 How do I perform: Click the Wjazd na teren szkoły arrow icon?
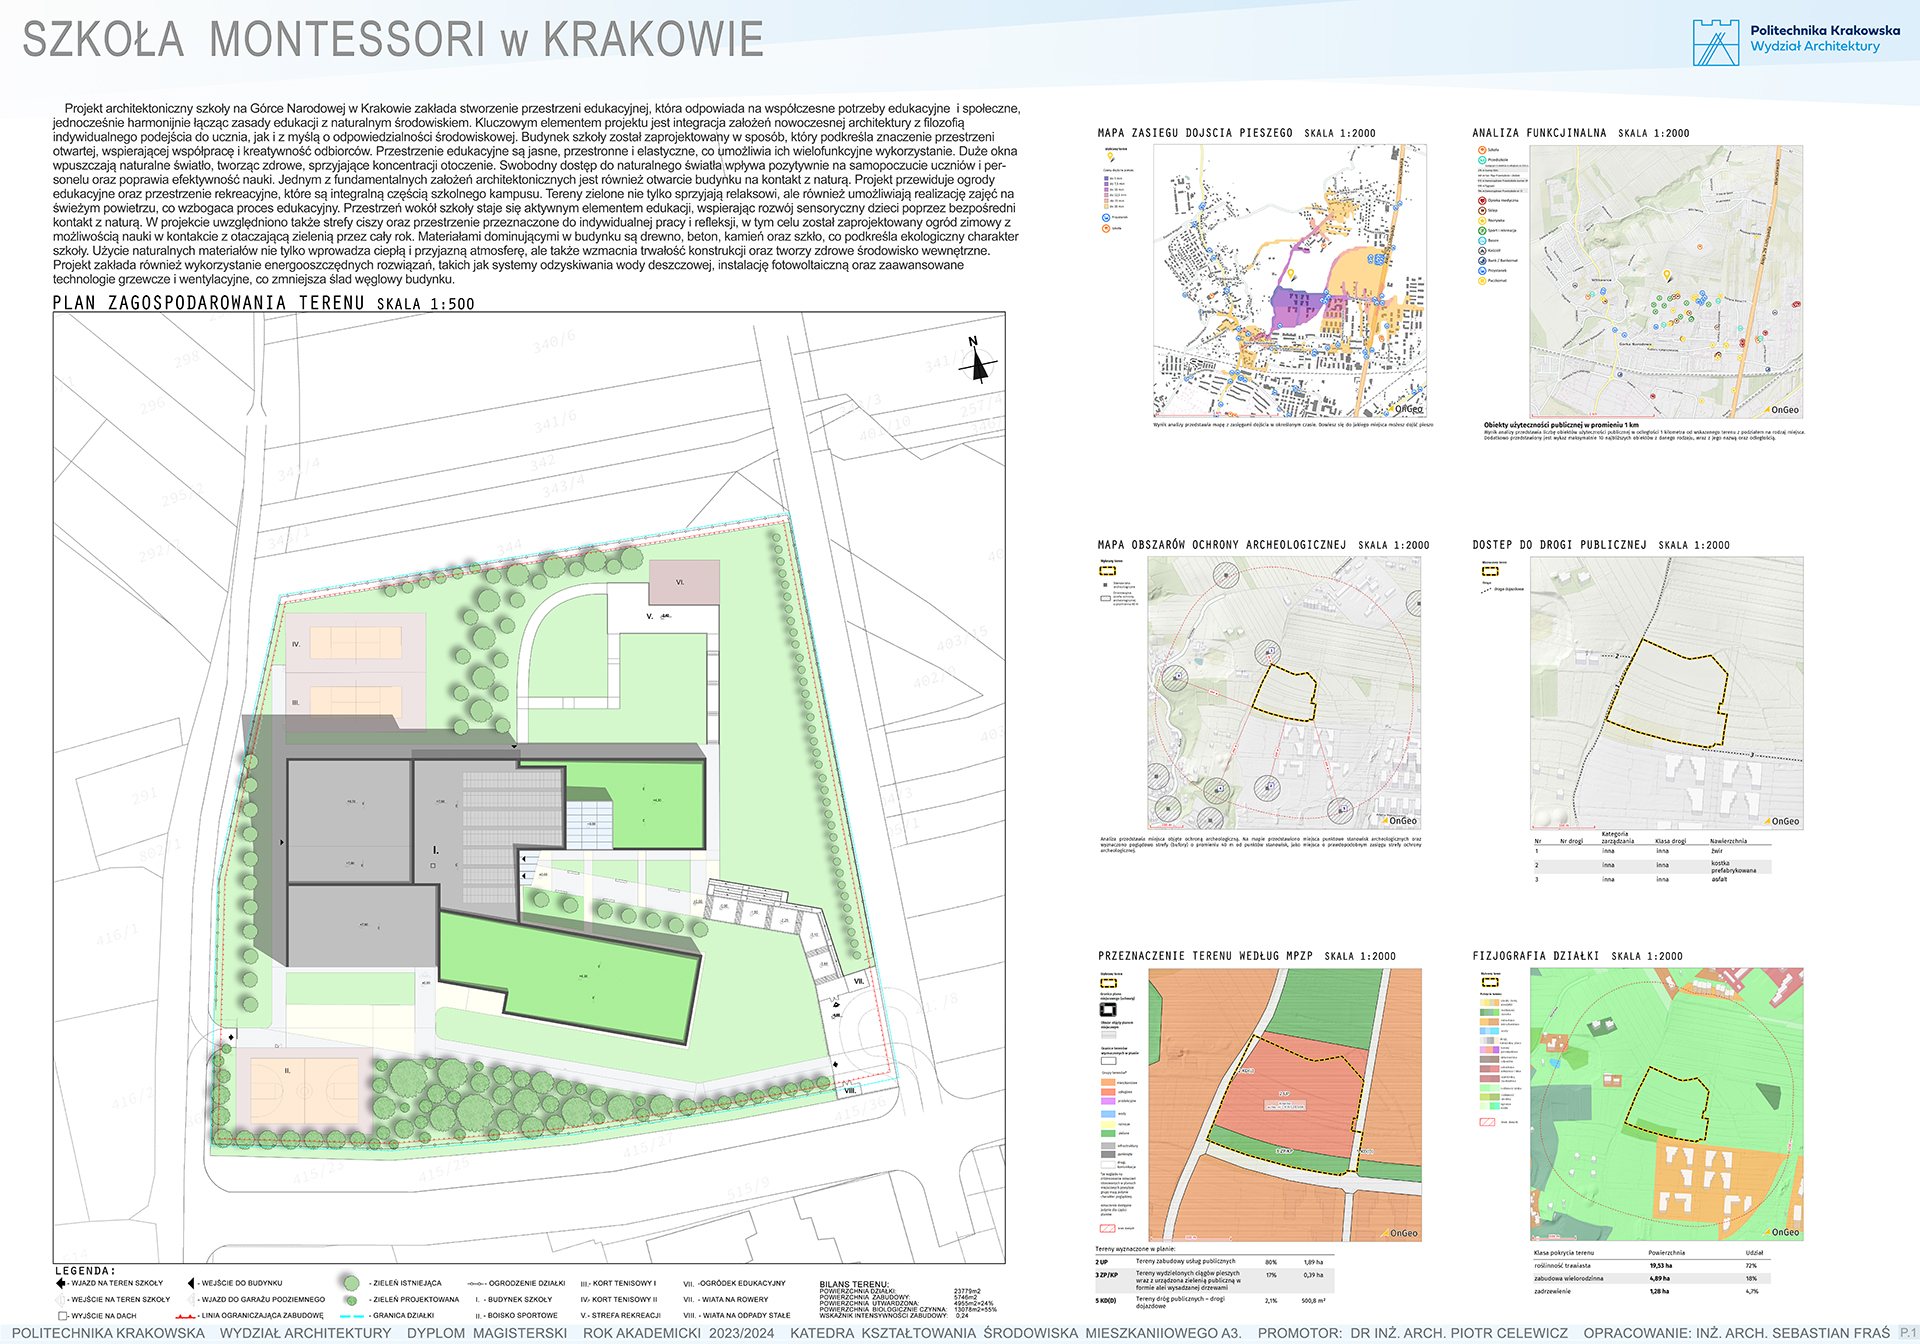click(61, 1283)
